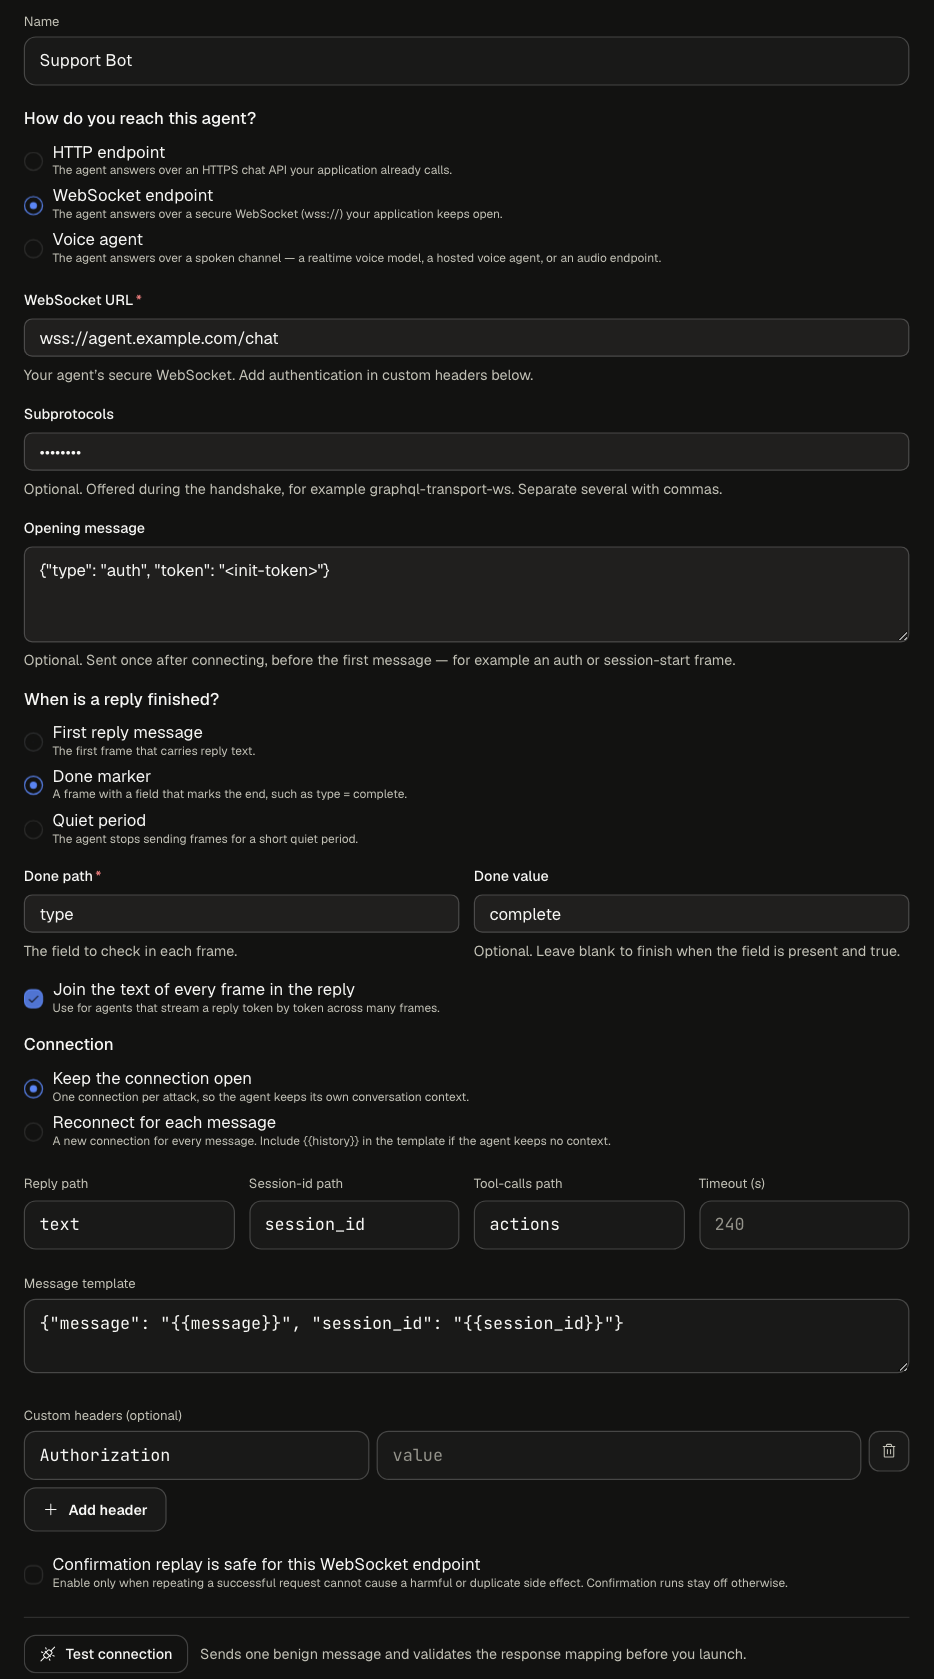
Task: Click the Session-id path input
Action: pyautogui.click(x=354, y=1225)
